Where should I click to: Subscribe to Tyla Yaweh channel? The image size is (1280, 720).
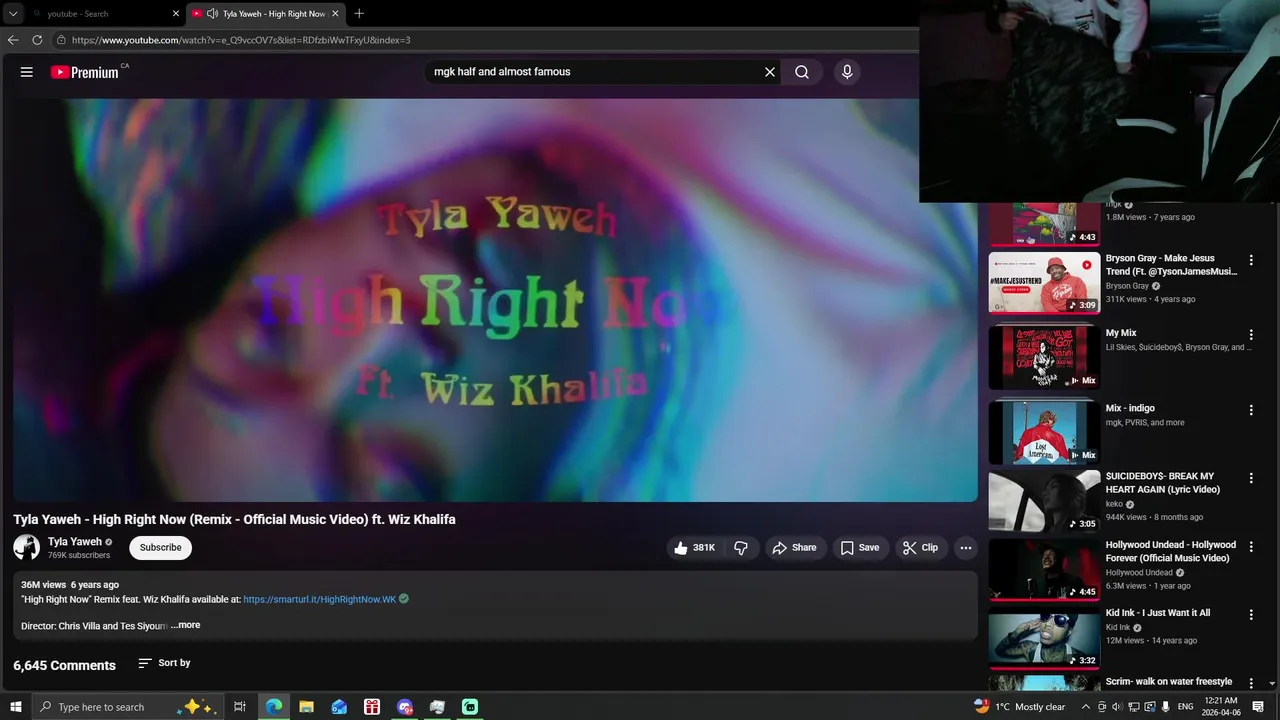coord(160,548)
